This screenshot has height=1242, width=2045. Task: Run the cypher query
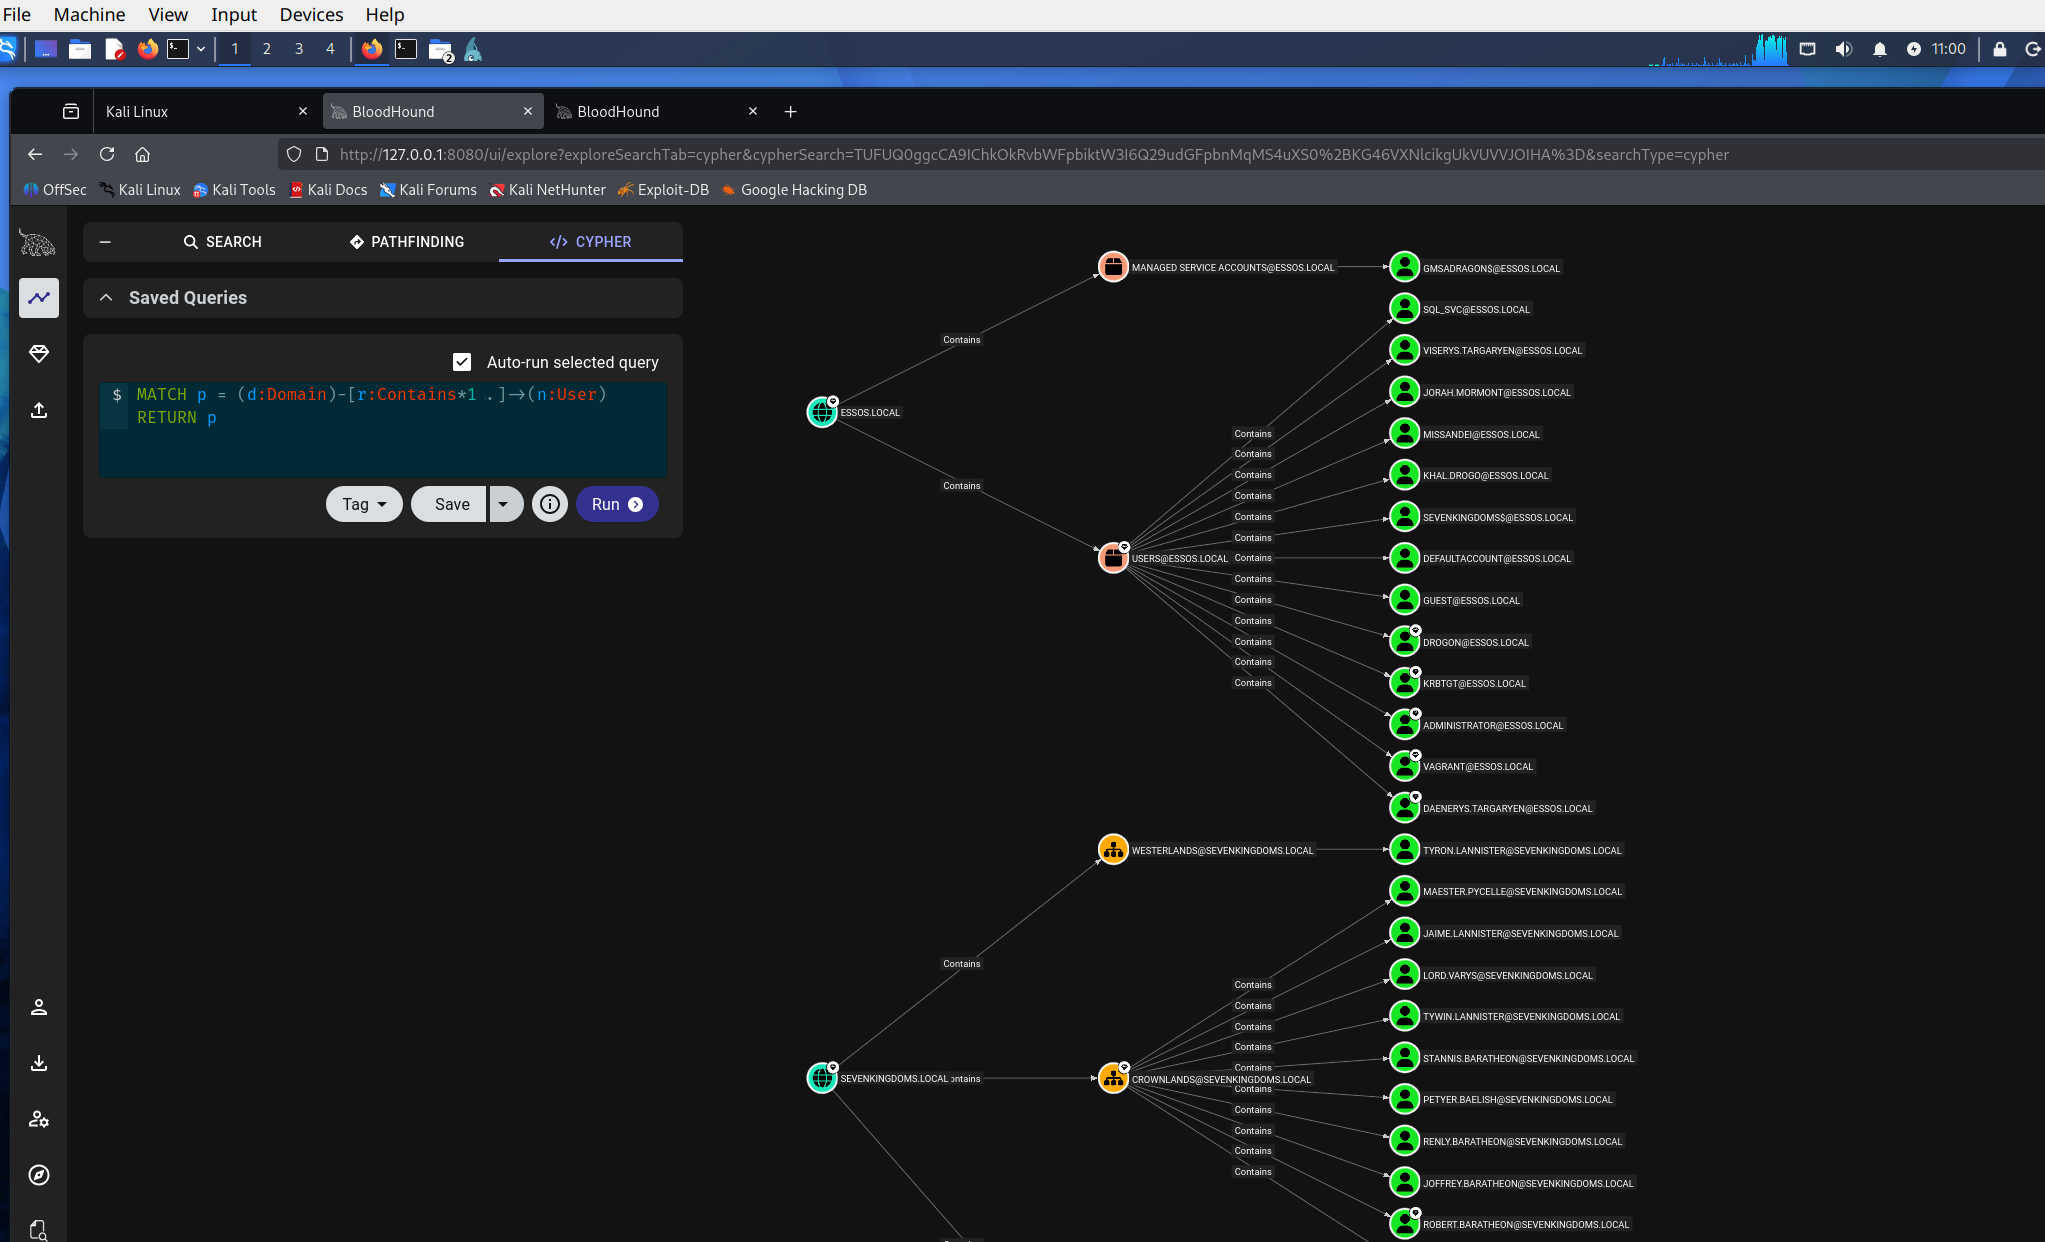click(x=616, y=504)
